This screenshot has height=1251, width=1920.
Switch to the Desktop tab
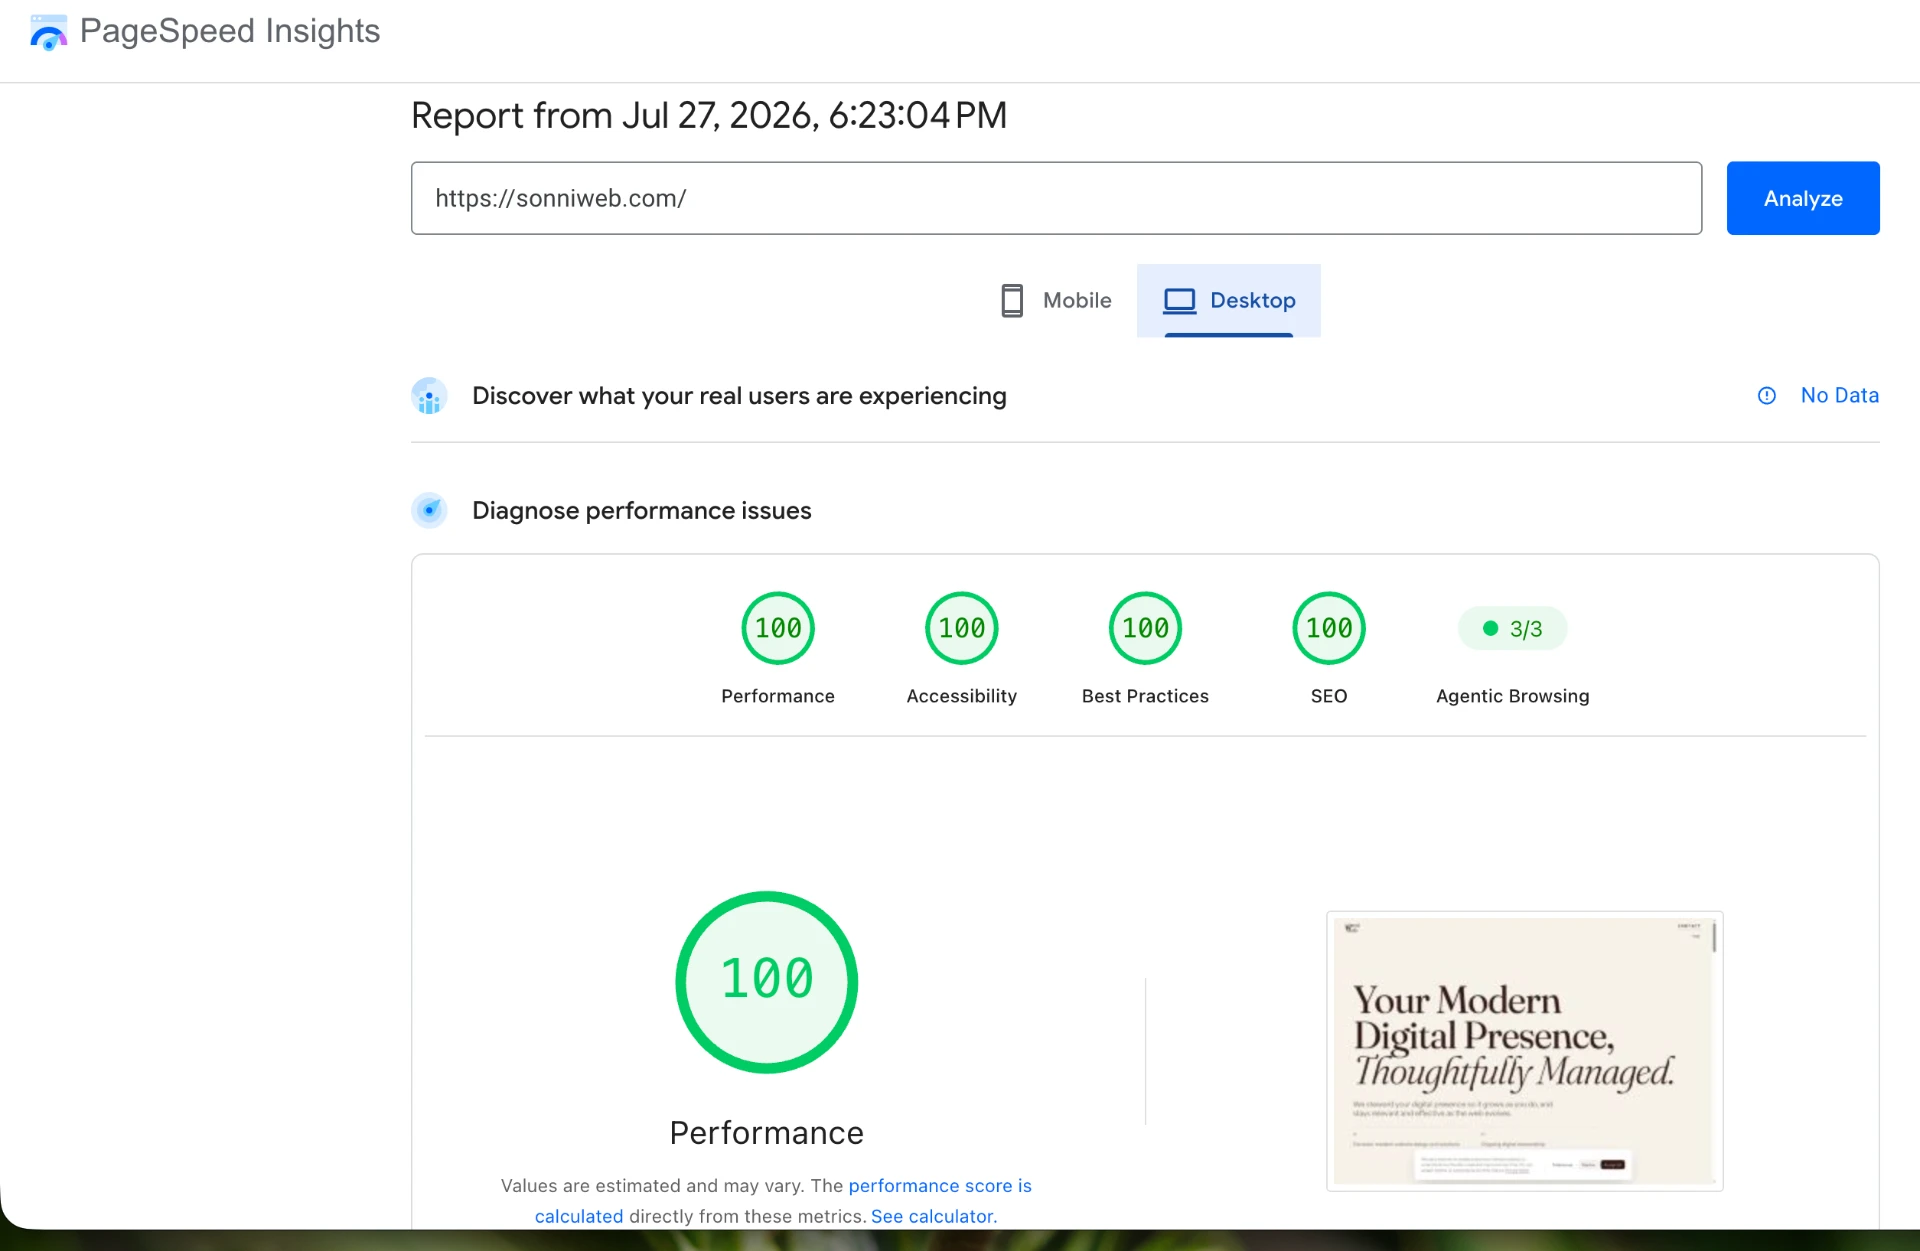click(x=1228, y=300)
